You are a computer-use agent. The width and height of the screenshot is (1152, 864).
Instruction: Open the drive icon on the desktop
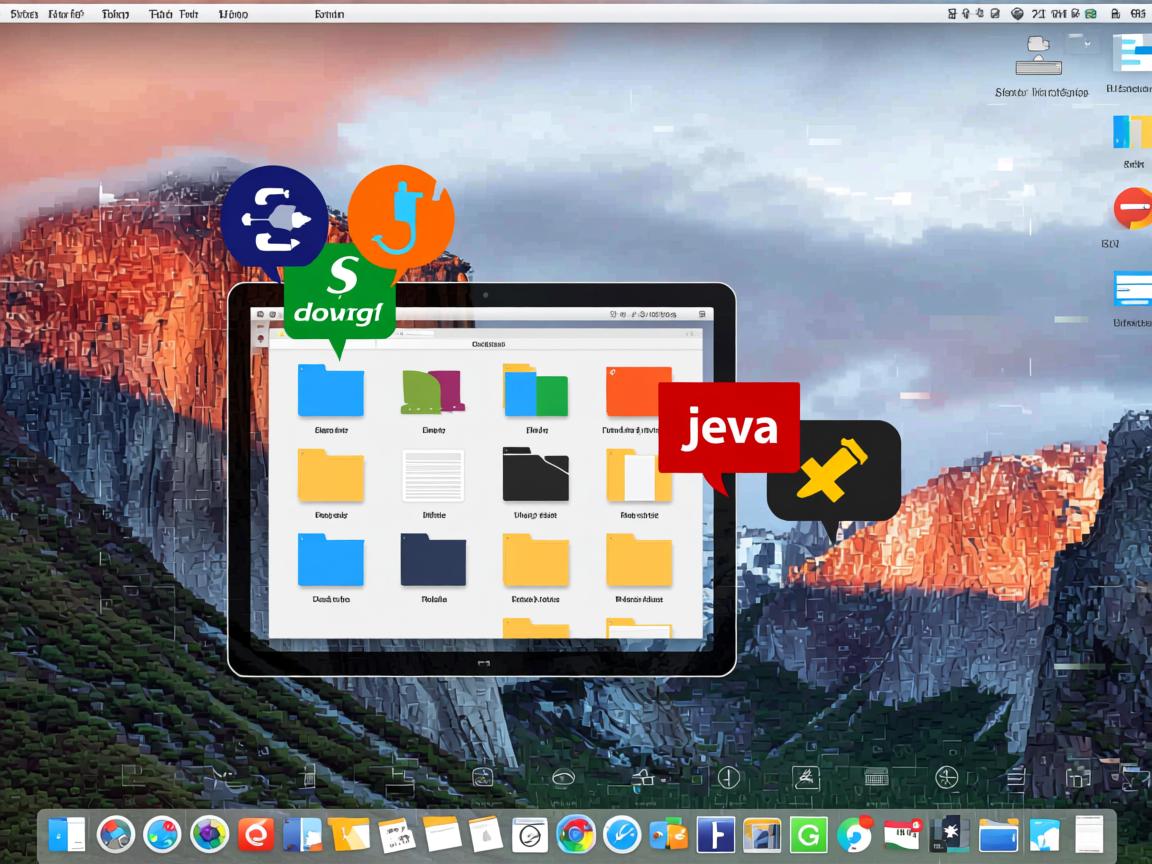coord(1039,58)
